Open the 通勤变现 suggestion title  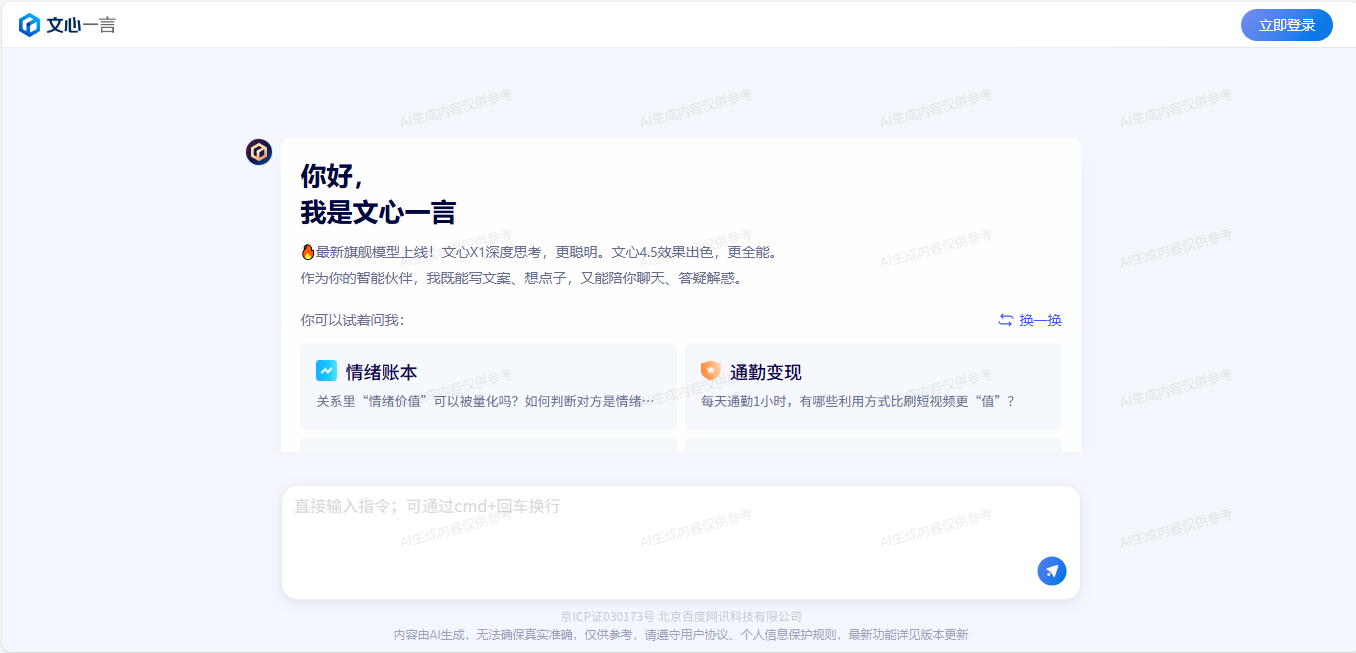[766, 372]
